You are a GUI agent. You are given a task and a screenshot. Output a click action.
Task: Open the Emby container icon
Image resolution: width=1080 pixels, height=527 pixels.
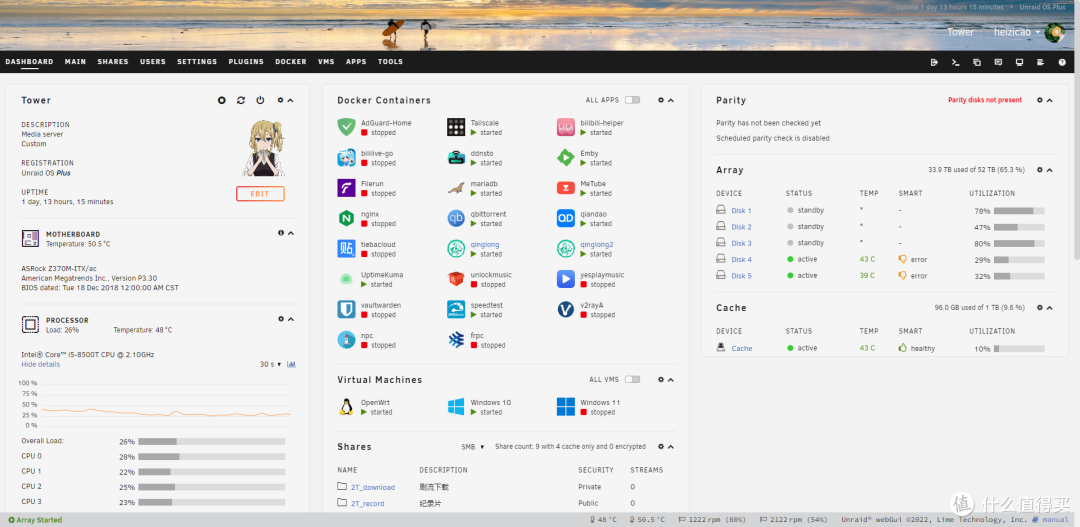565,158
